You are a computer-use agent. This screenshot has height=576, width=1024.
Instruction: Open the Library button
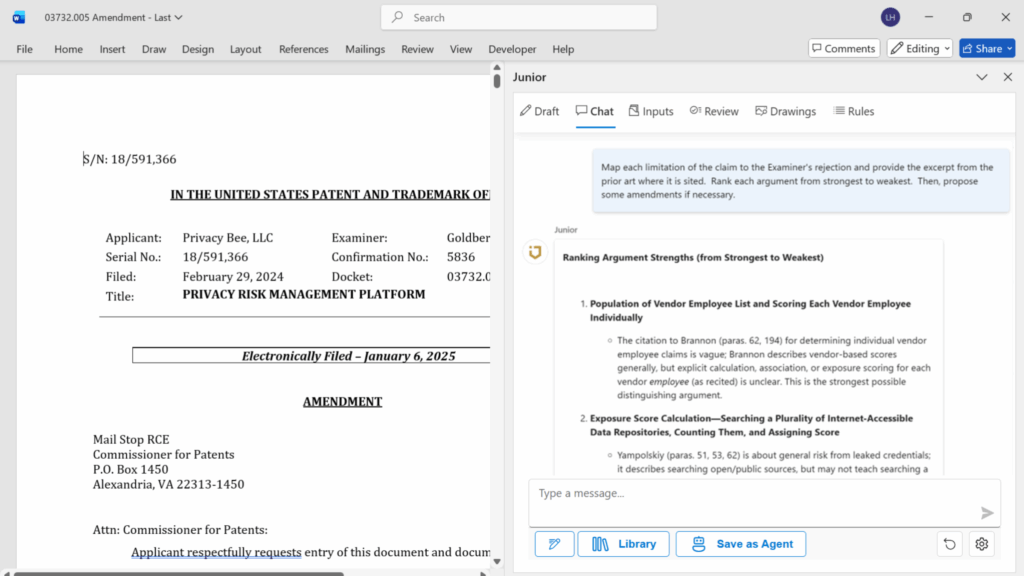point(623,544)
